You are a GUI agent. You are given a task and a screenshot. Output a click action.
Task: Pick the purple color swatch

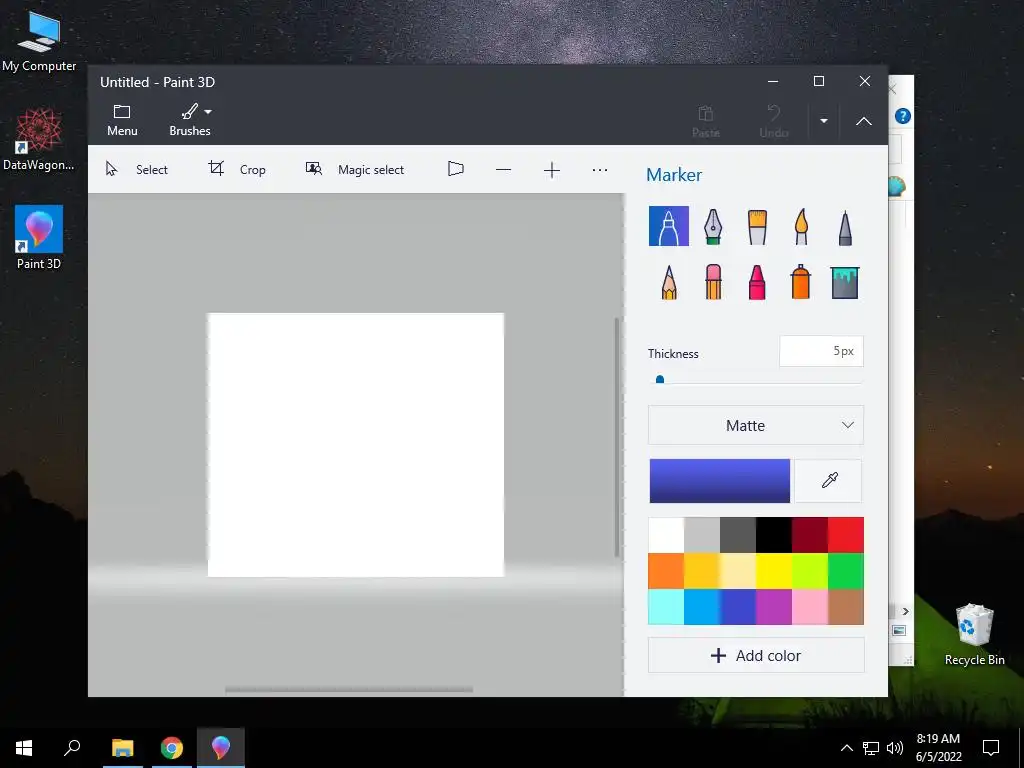(x=774, y=607)
